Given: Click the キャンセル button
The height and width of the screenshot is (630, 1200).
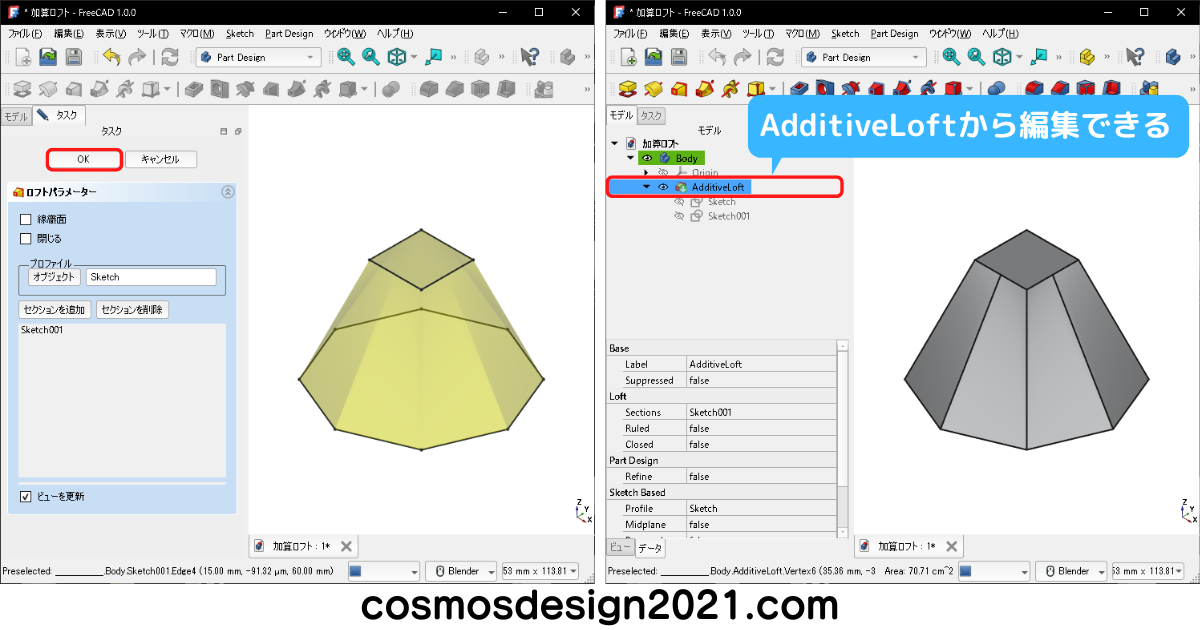Looking at the screenshot, I should (161, 159).
